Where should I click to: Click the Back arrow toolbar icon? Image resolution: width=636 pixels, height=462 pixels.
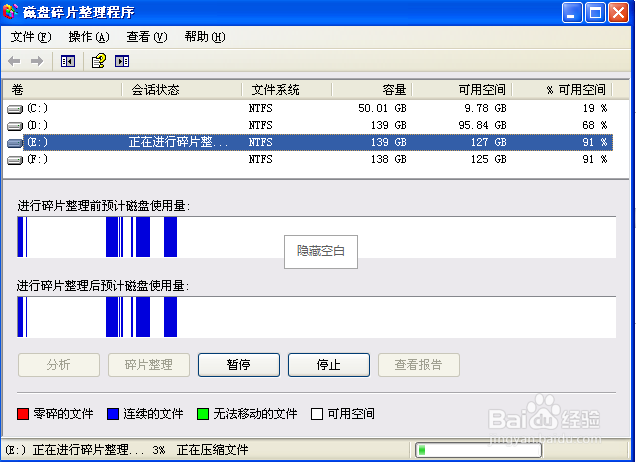tap(14, 61)
